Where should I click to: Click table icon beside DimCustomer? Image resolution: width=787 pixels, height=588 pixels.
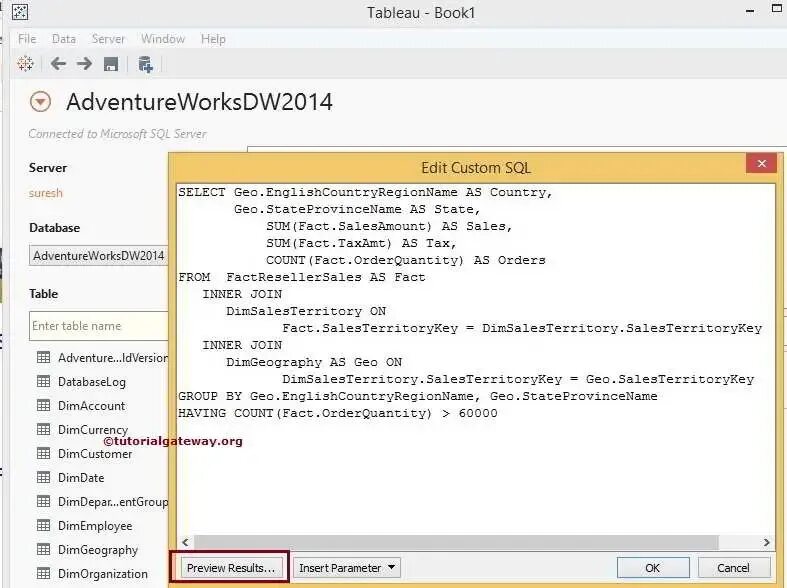44,454
